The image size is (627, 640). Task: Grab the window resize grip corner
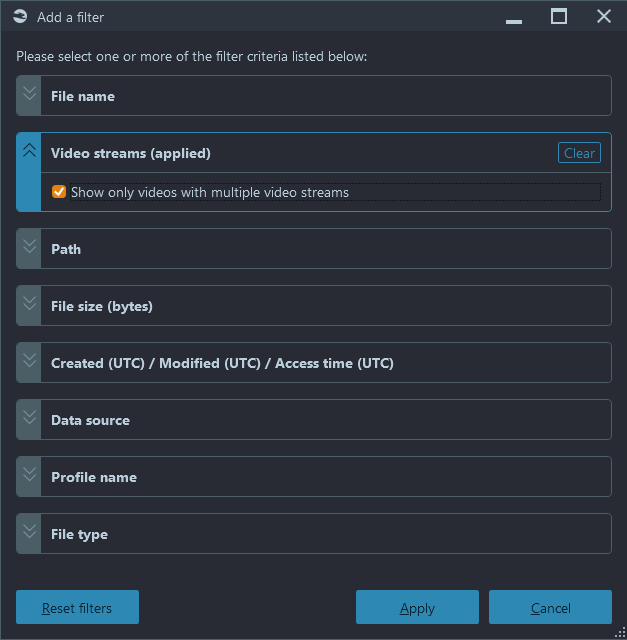point(620,633)
